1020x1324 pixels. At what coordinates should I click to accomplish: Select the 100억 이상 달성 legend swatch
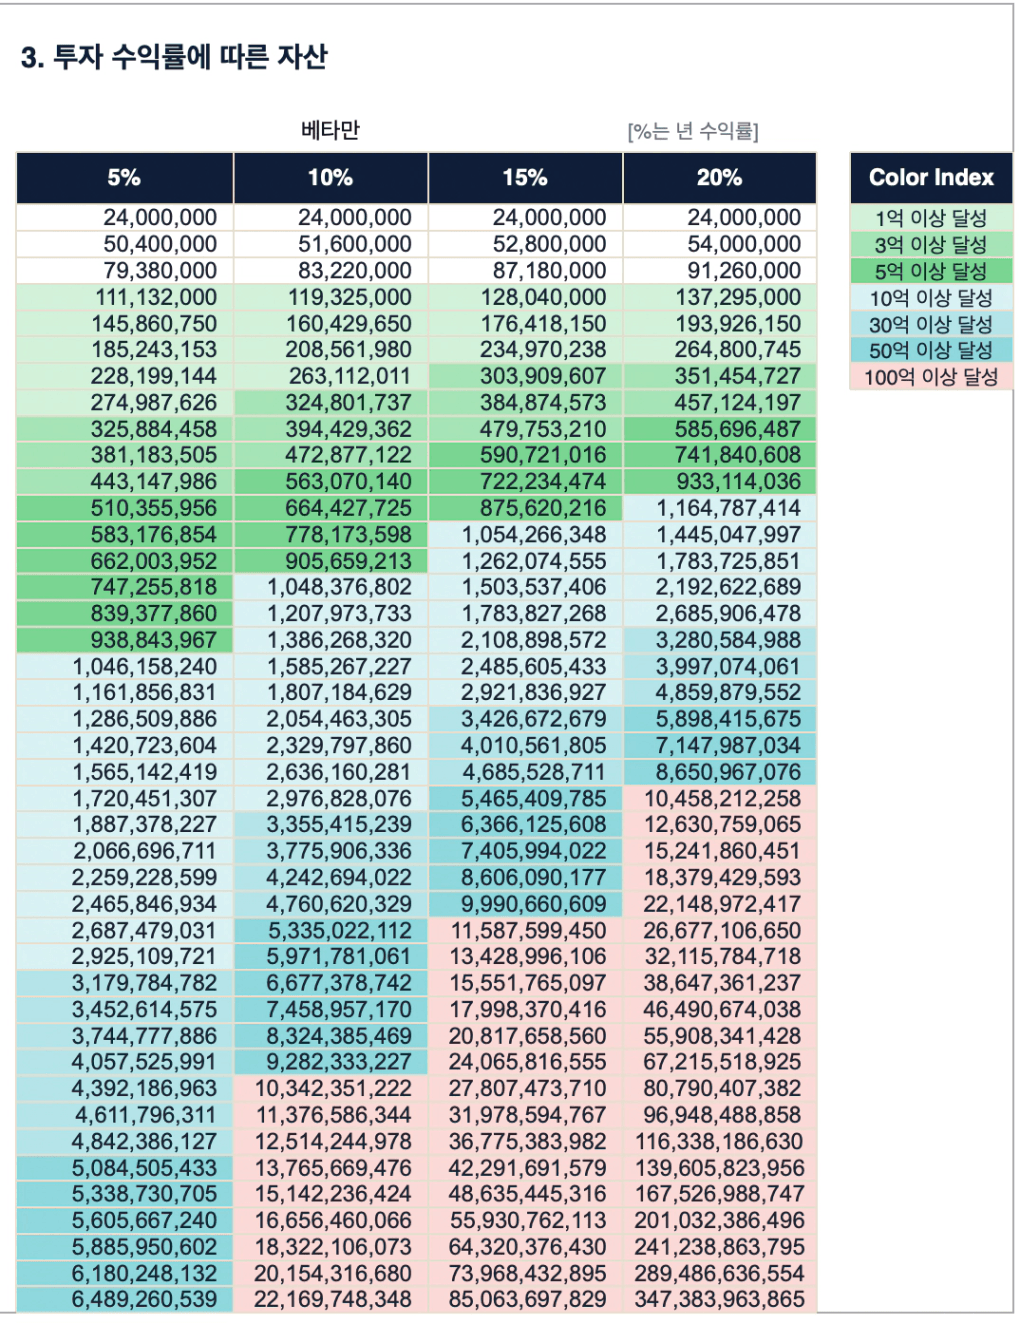(x=931, y=377)
